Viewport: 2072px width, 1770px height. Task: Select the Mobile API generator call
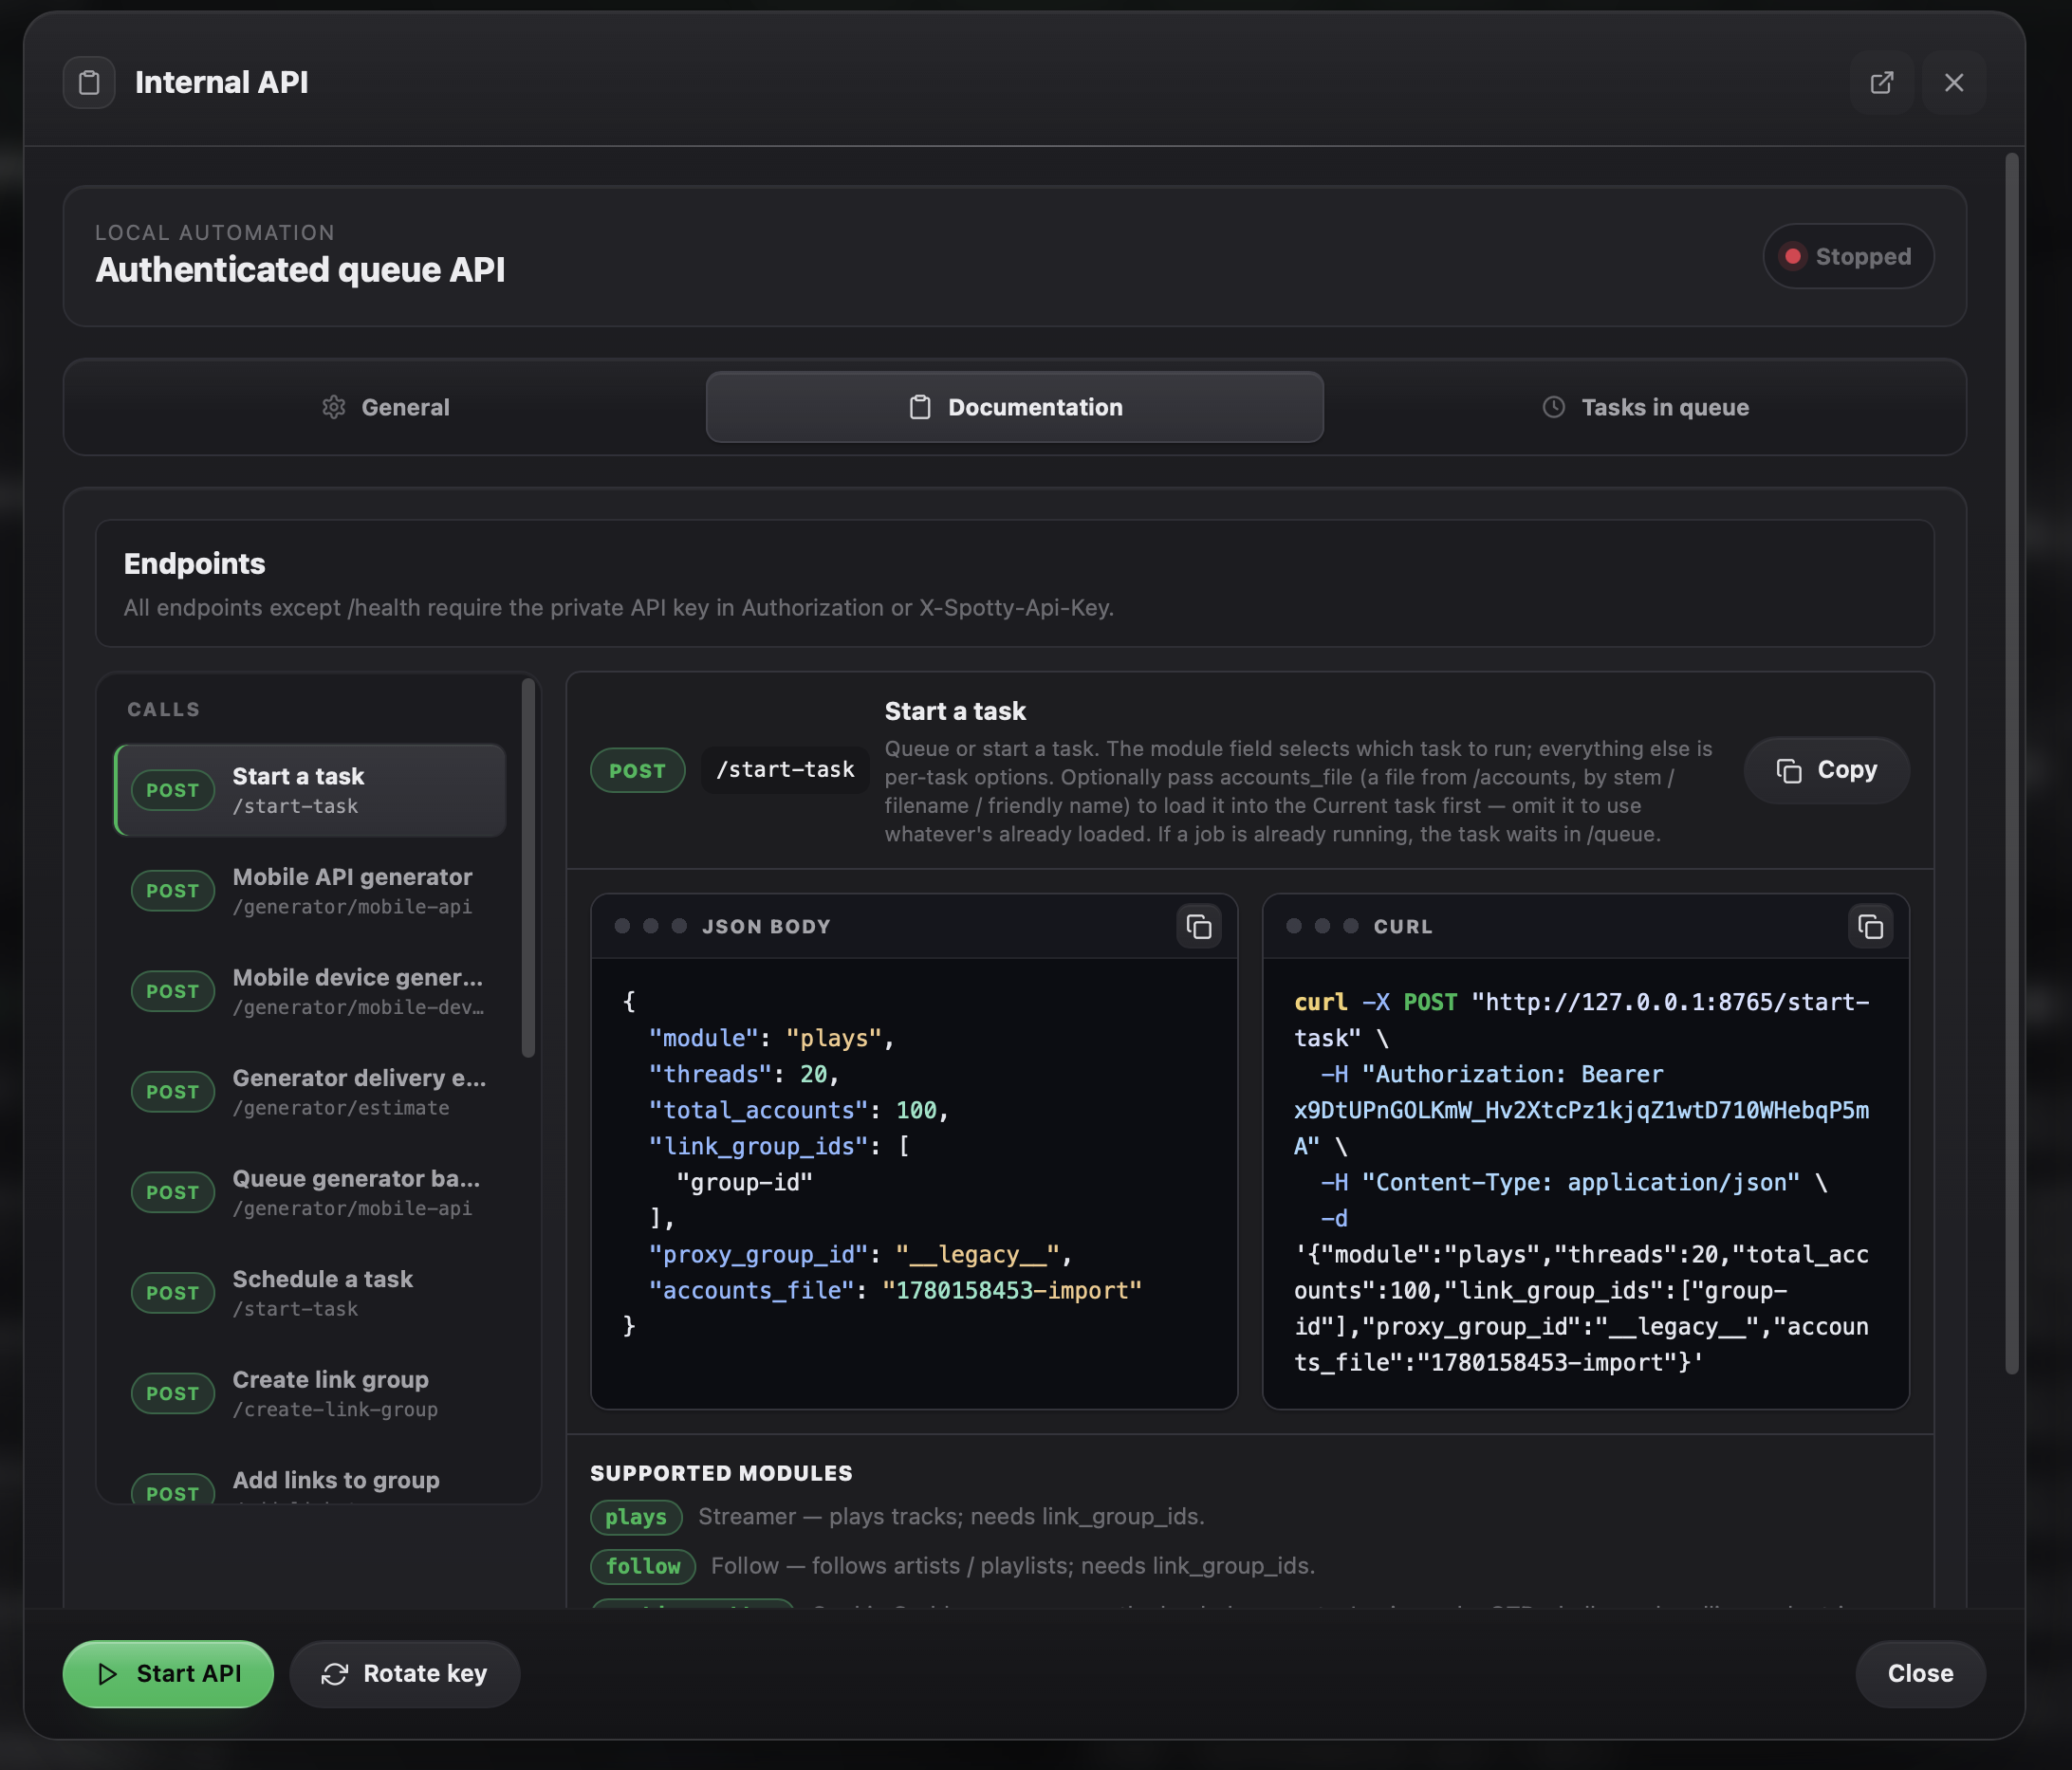coord(310,890)
